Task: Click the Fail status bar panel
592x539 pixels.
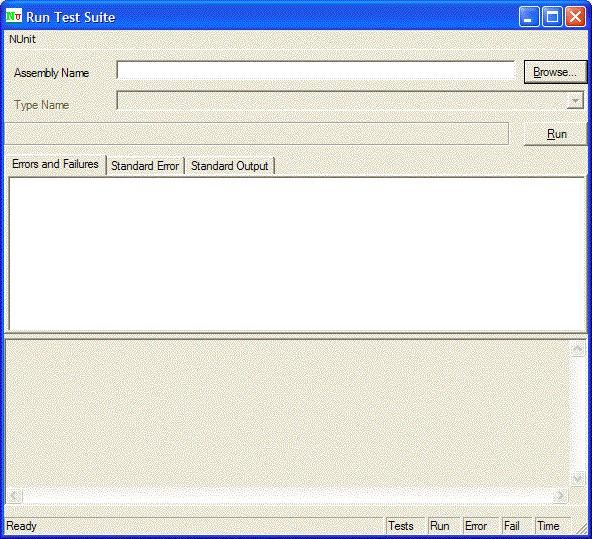Action: (516, 526)
